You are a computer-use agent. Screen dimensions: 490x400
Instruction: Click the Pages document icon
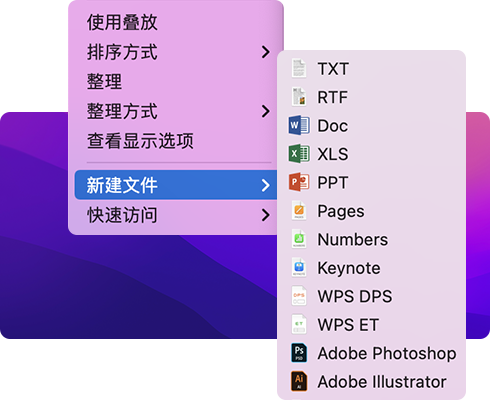(x=299, y=211)
